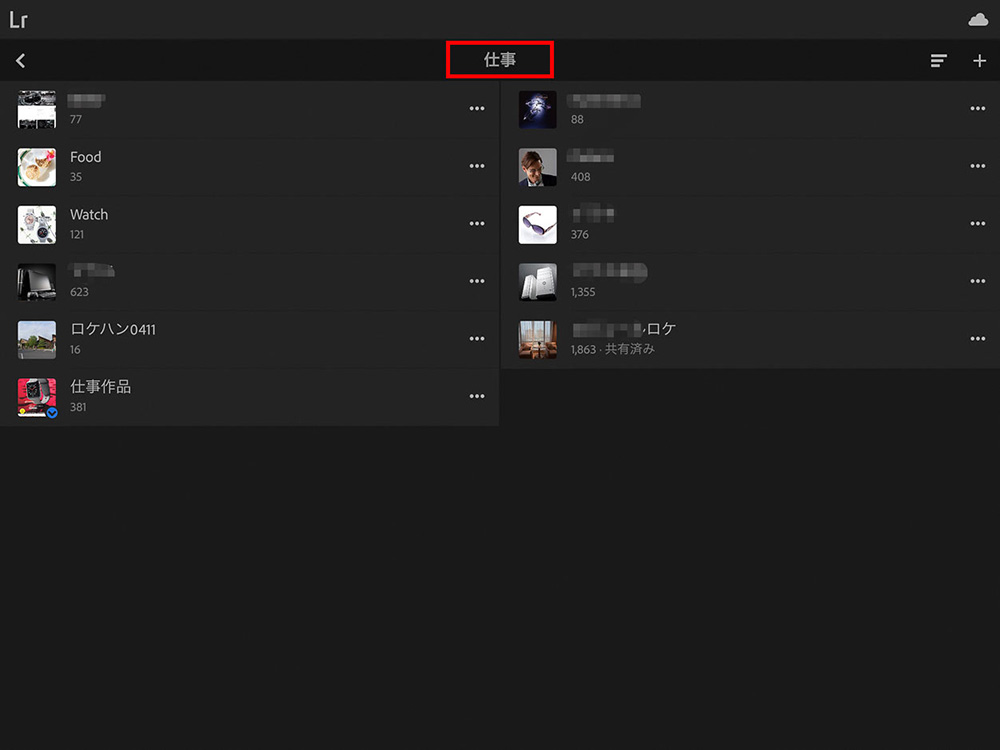Open the cloud sync status icon
Viewport: 1000px width, 750px height.
[978, 20]
